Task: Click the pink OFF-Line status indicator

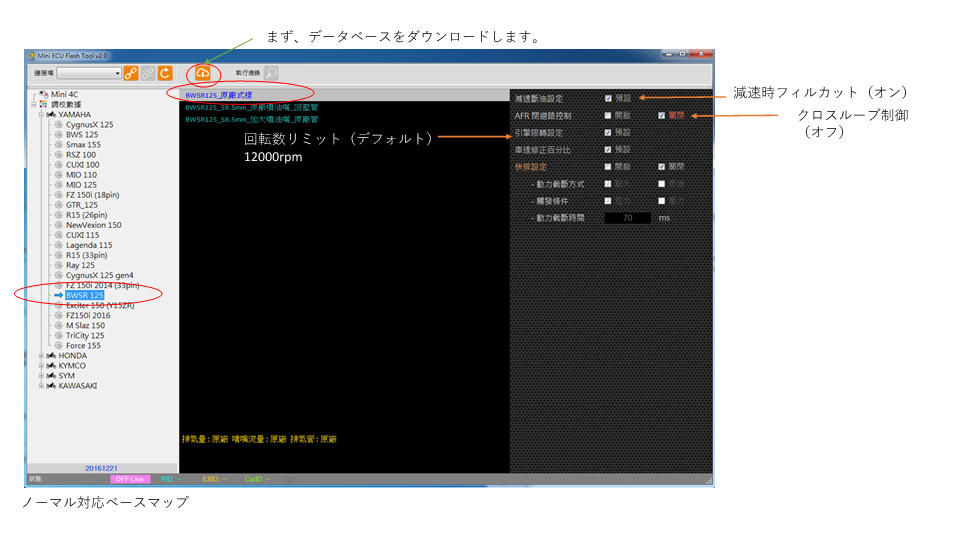Action: pos(130,479)
